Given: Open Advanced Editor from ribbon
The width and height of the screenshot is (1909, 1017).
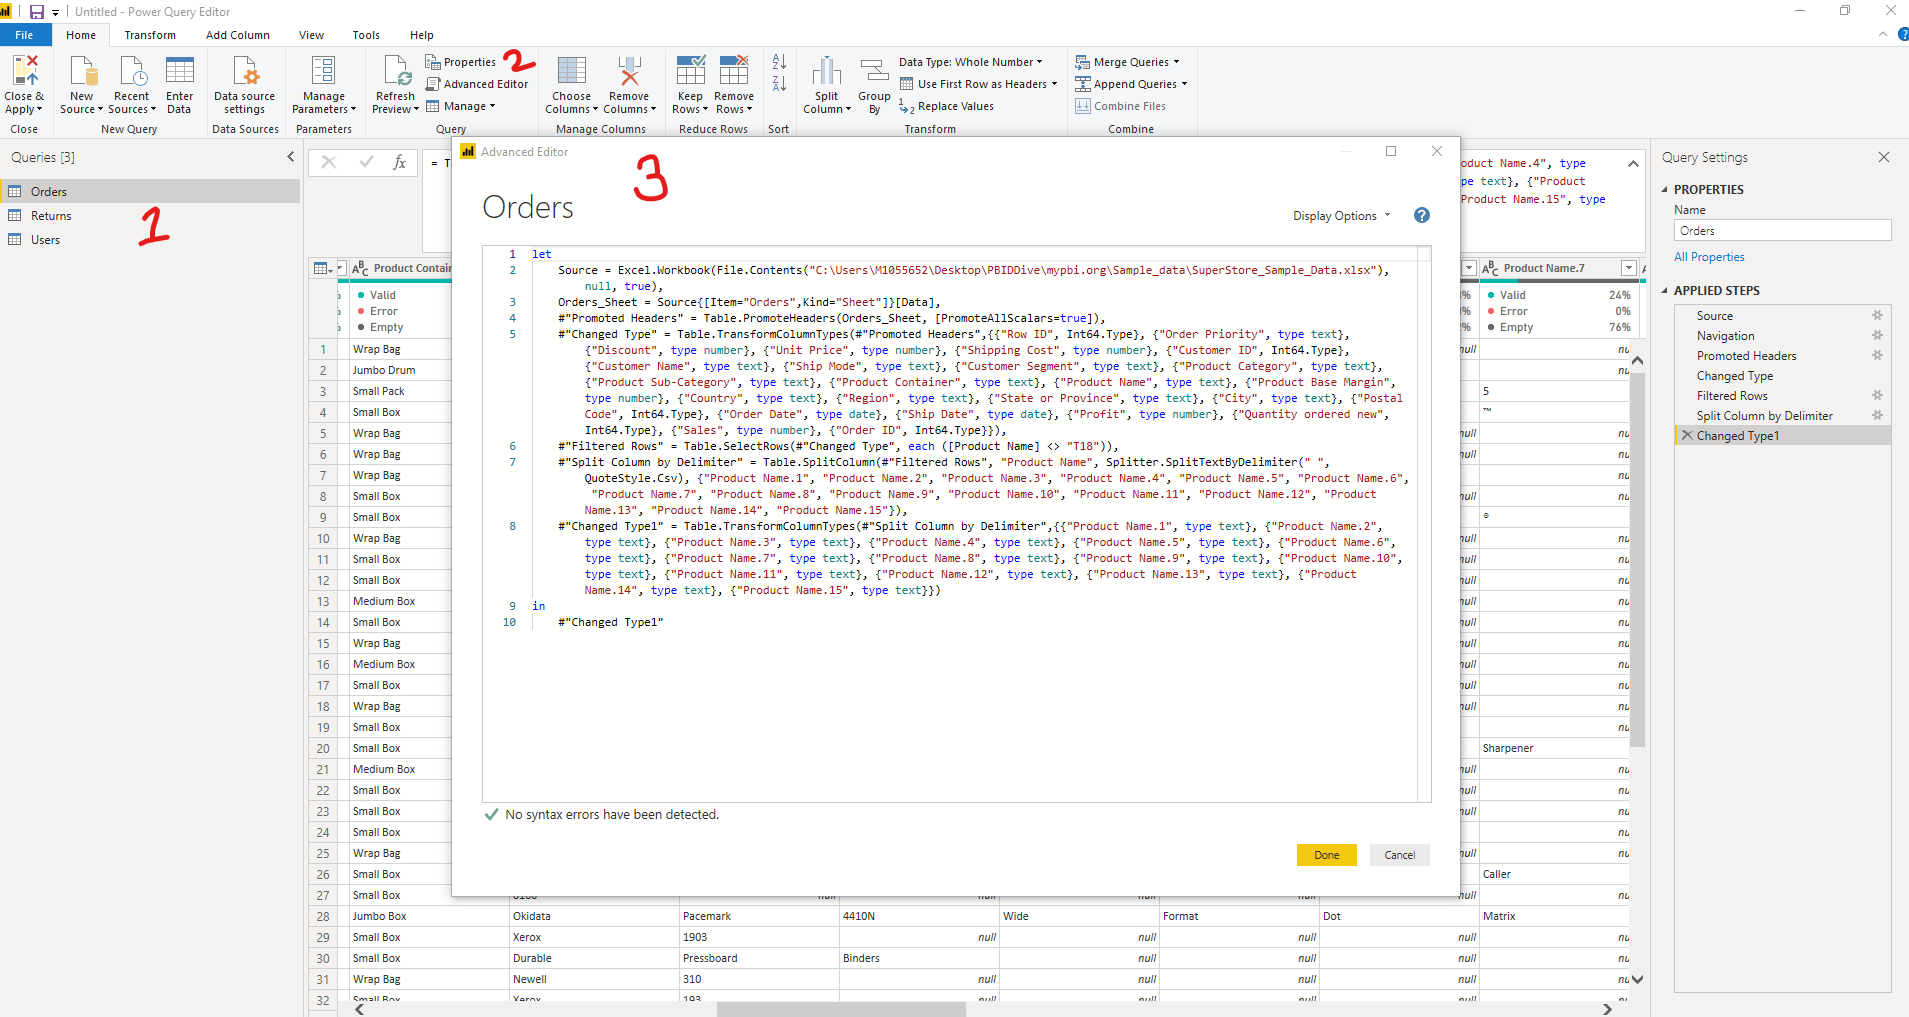Looking at the screenshot, I should (x=477, y=84).
